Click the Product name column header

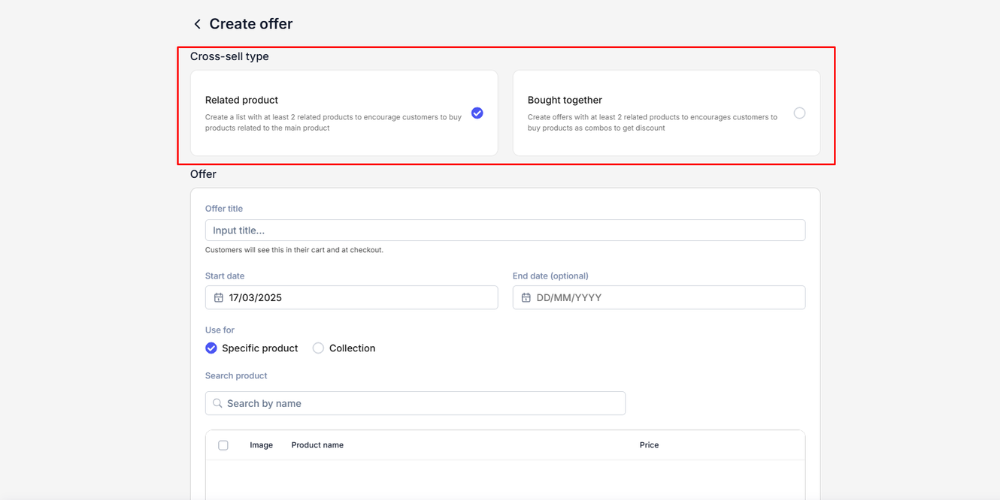(x=318, y=445)
